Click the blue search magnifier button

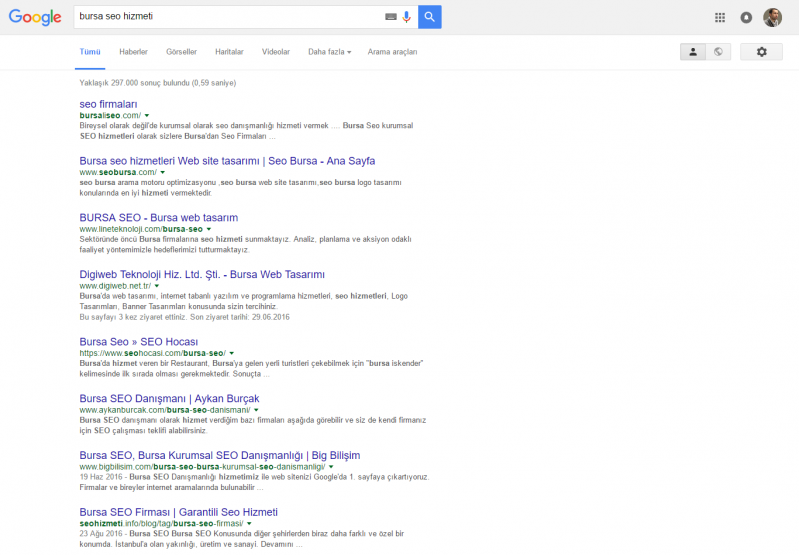(430, 17)
